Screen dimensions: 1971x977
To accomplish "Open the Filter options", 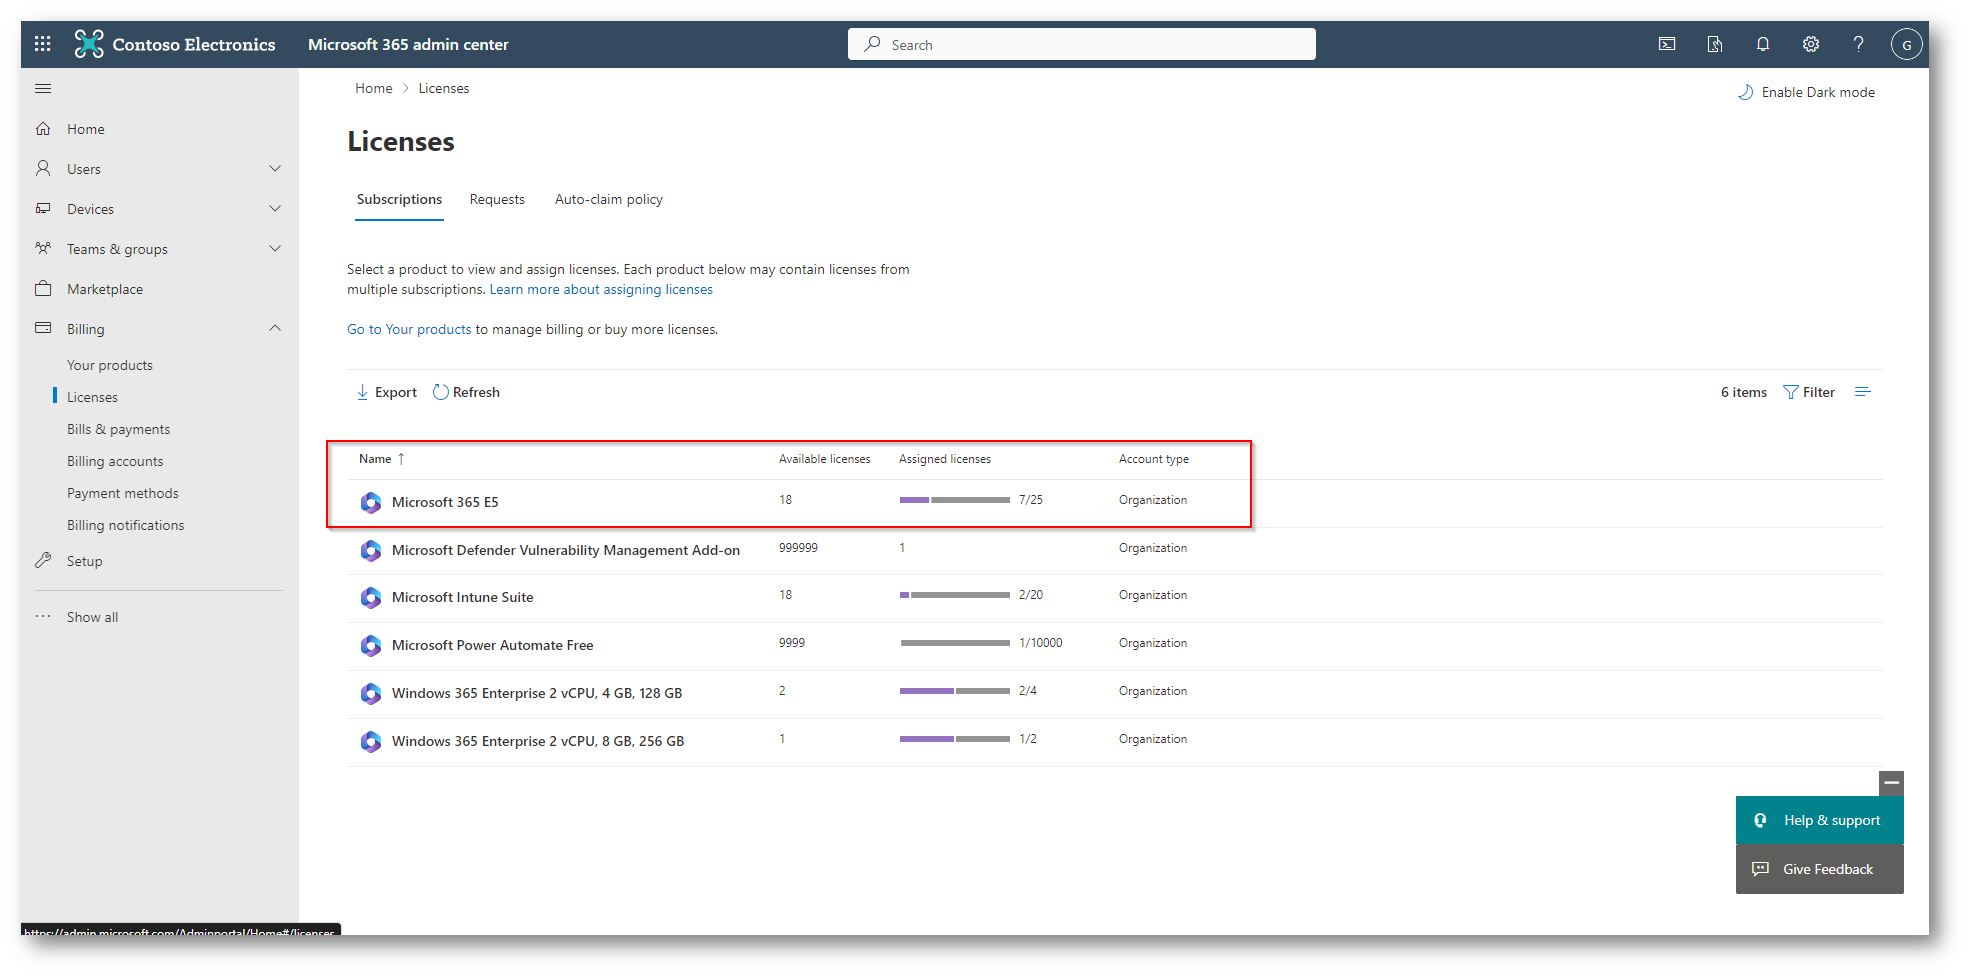I will coord(1809,392).
